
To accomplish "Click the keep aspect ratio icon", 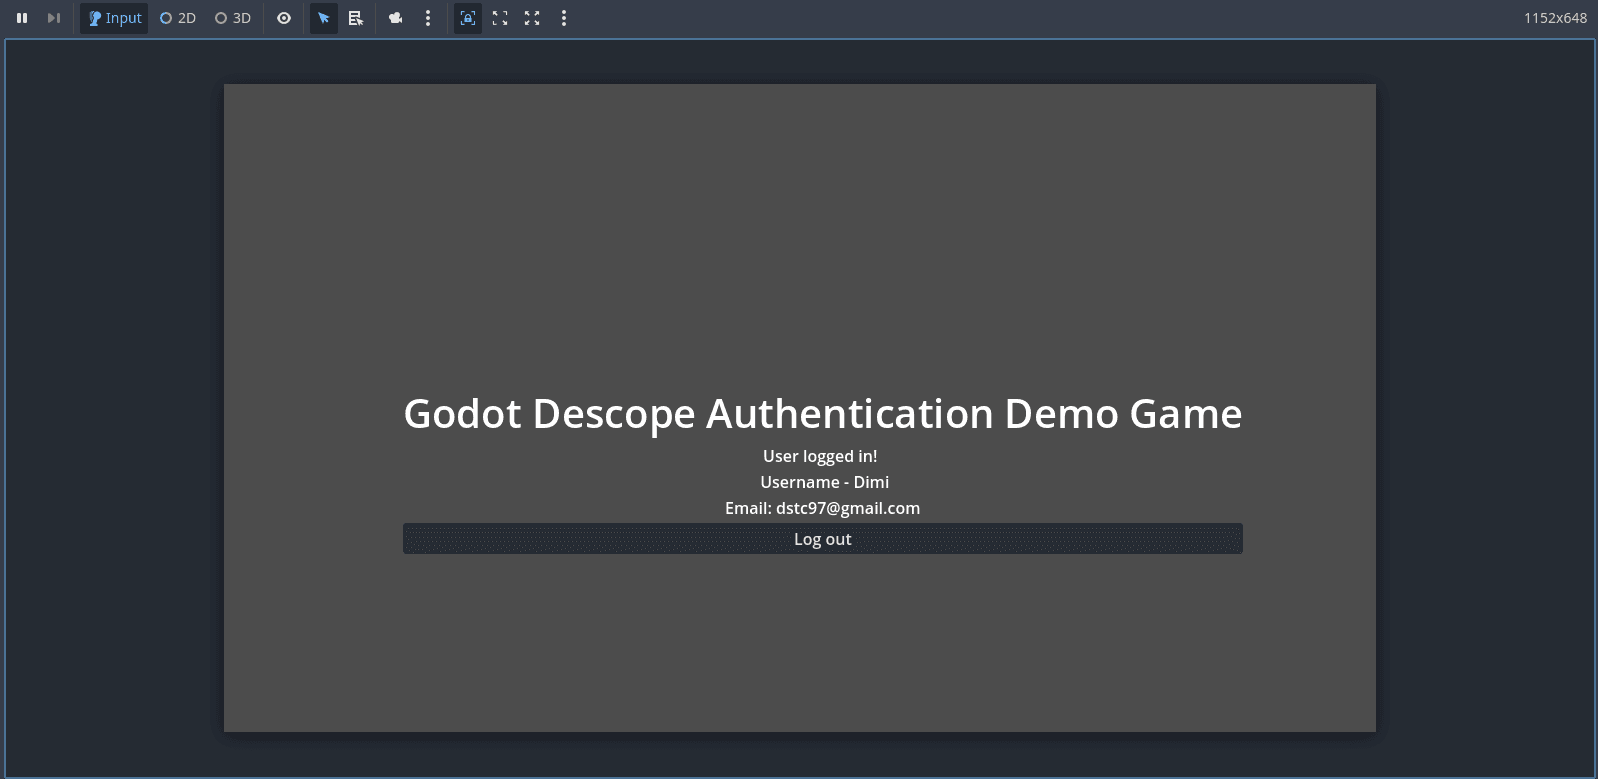I will point(500,18).
